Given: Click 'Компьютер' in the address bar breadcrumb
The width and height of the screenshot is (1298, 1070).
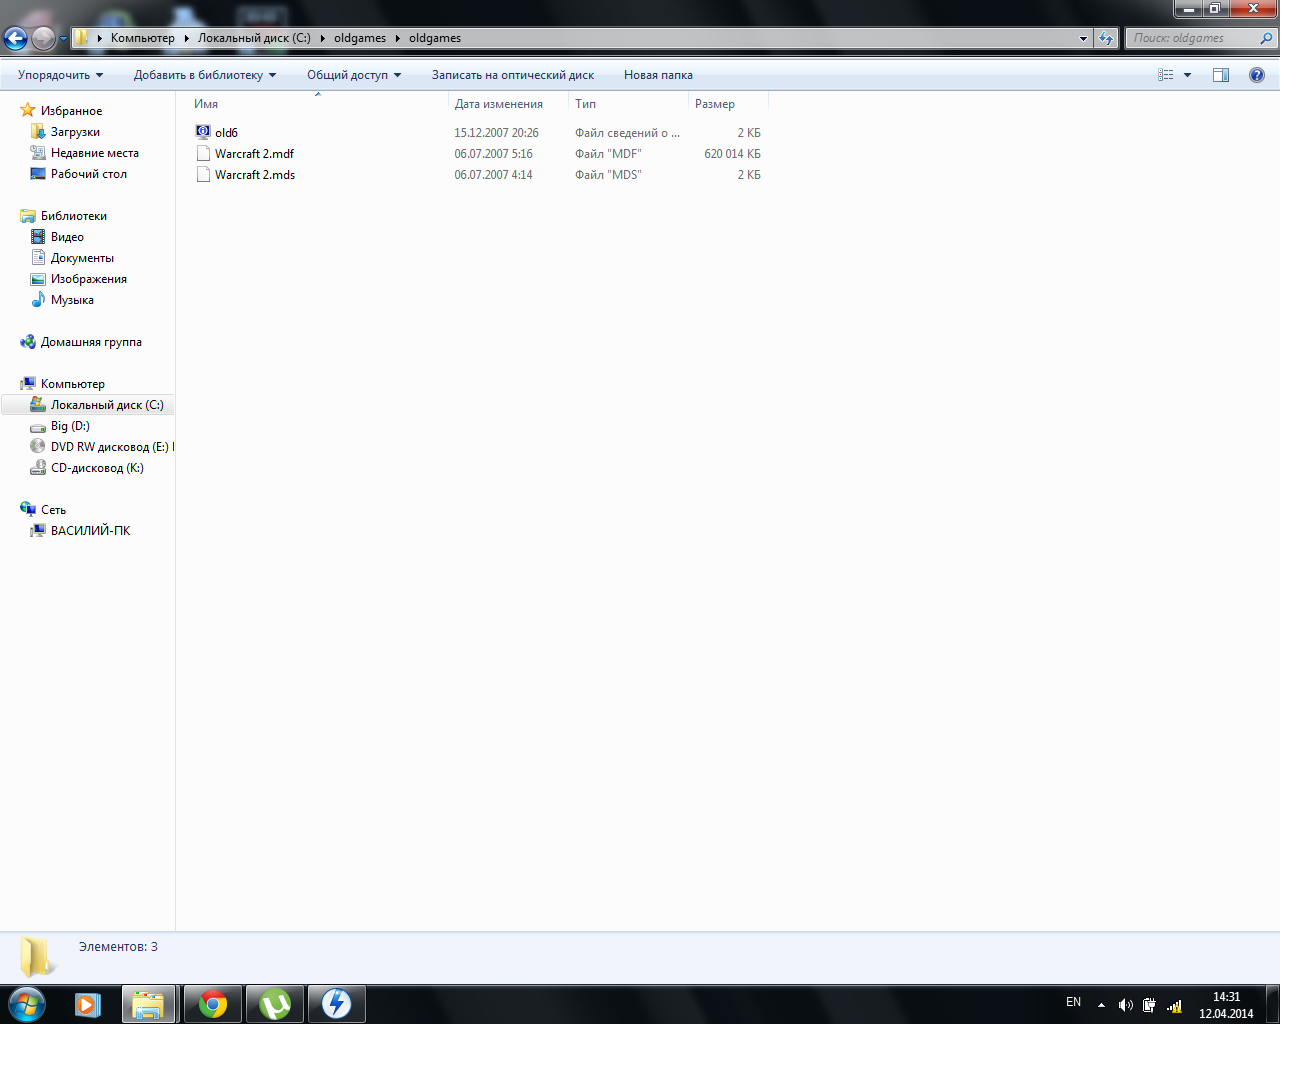Looking at the screenshot, I should pos(142,38).
